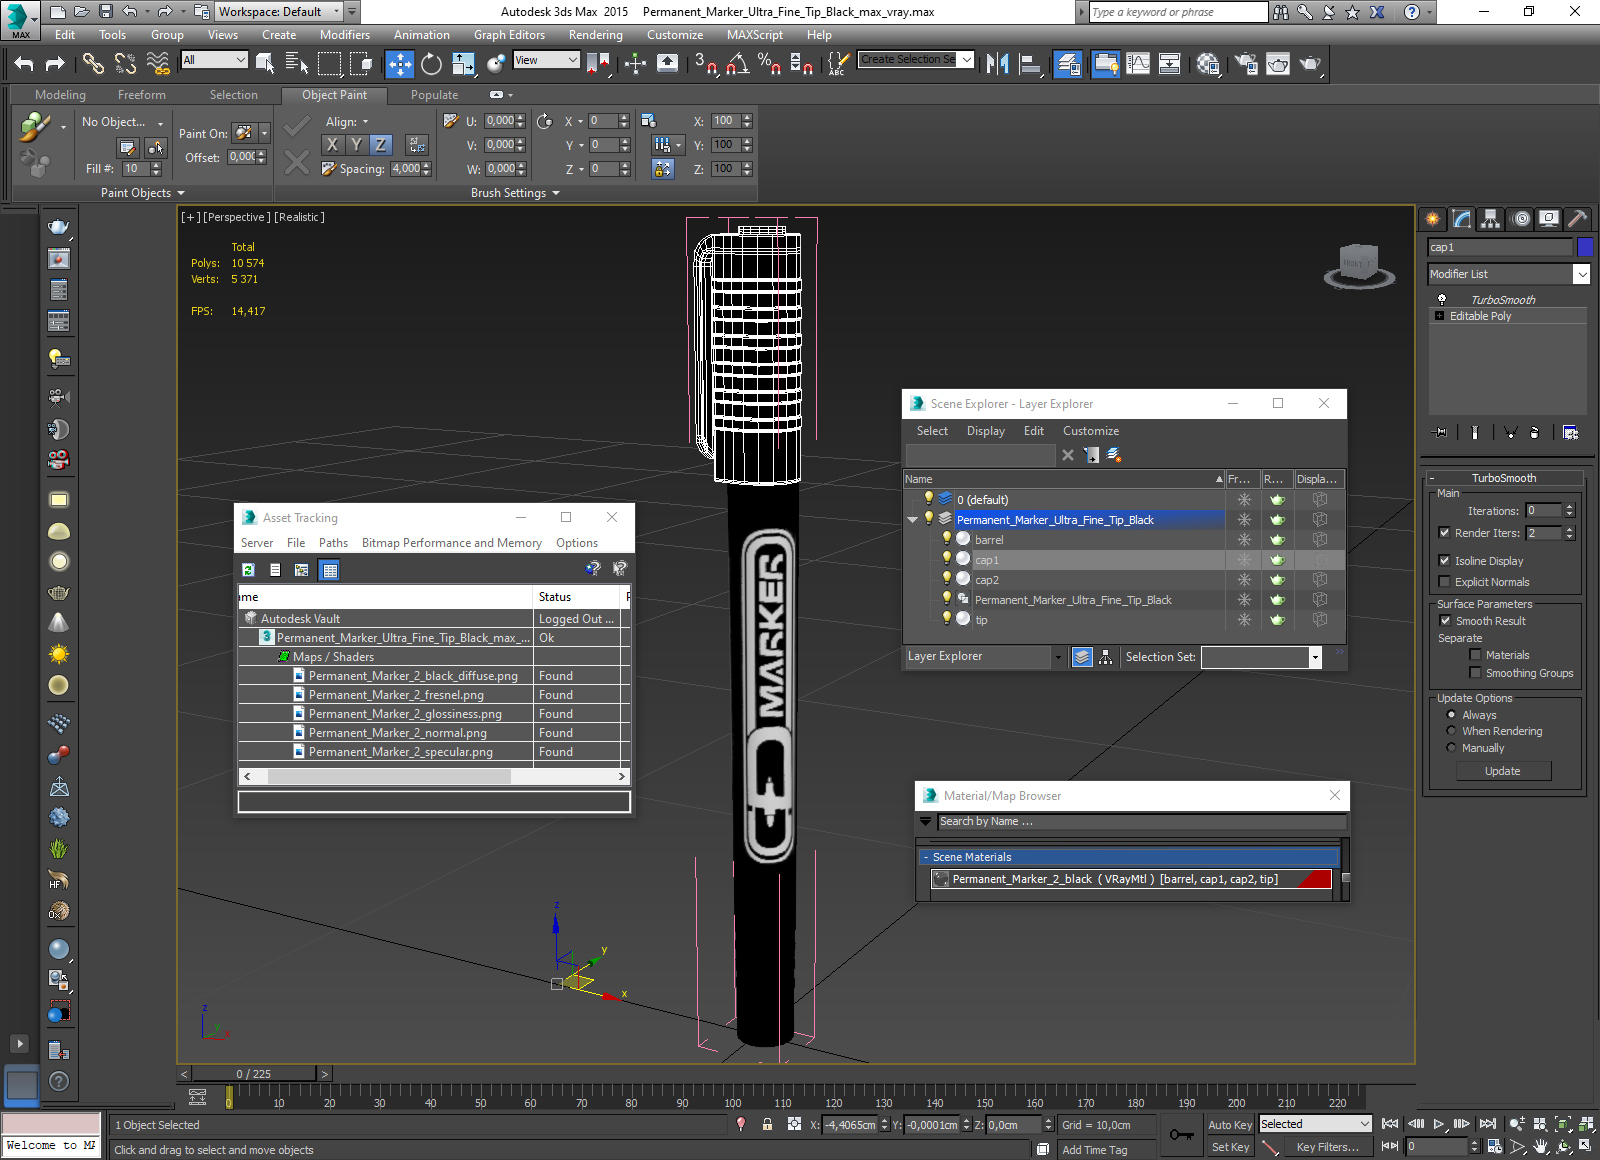Toggle the Smooth Result checkbox

coord(1445,621)
